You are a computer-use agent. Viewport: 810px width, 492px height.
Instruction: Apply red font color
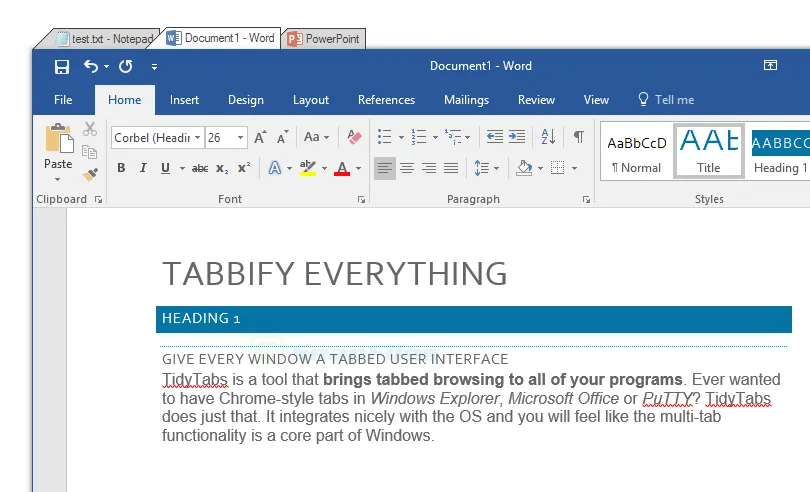[342, 168]
